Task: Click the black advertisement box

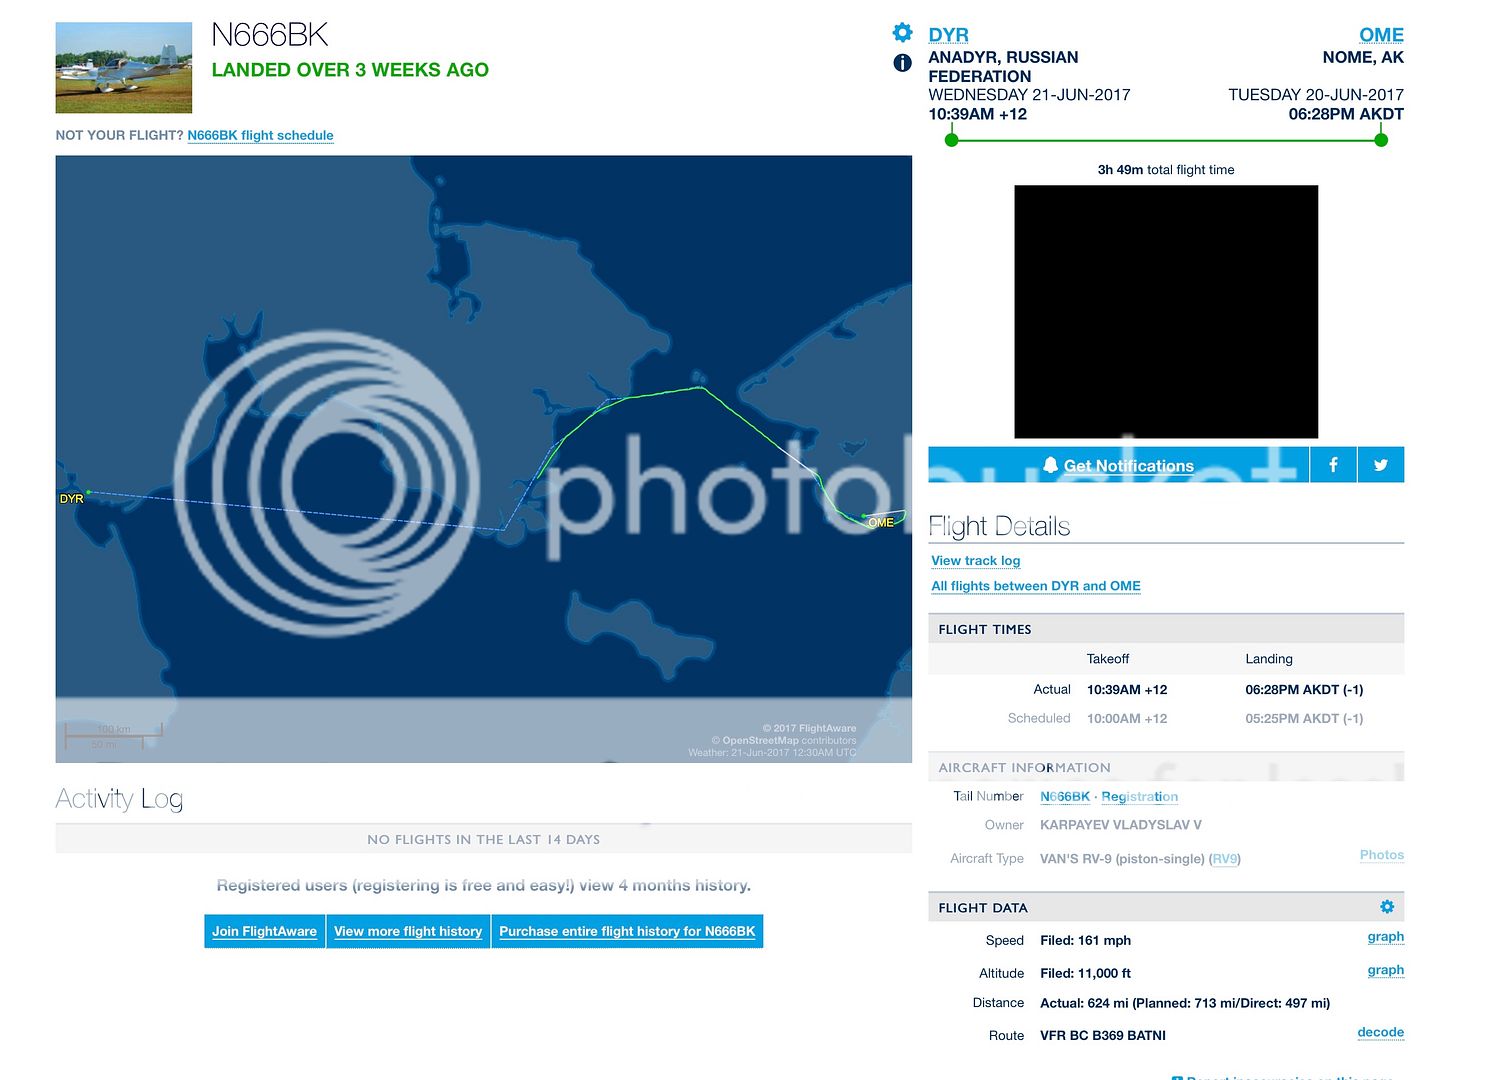Action: point(1166,312)
